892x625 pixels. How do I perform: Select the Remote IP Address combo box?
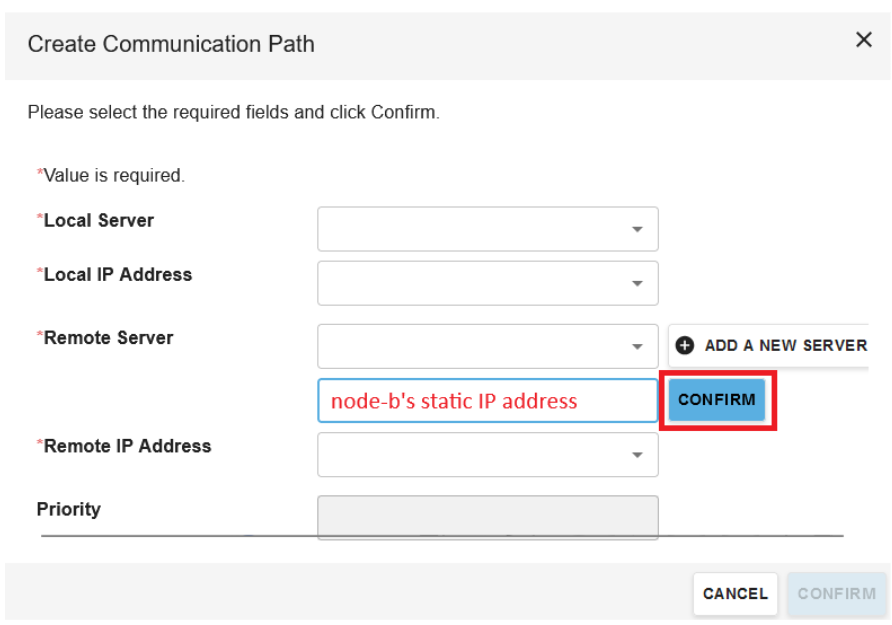(470, 455)
